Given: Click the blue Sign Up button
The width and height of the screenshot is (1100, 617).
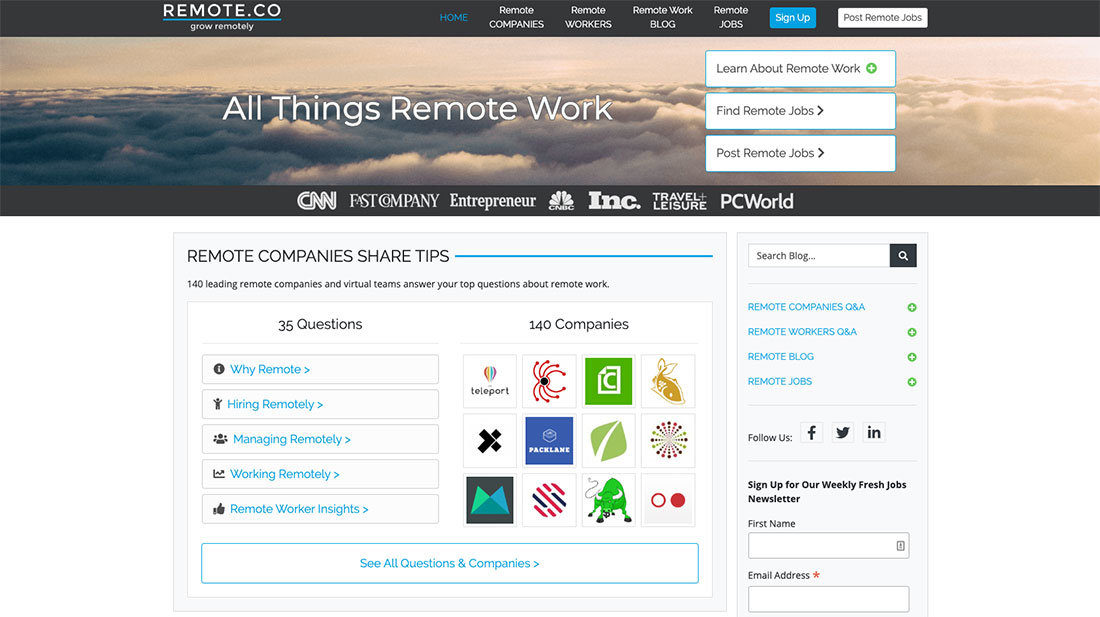Looking at the screenshot, I should pos(793,18).
